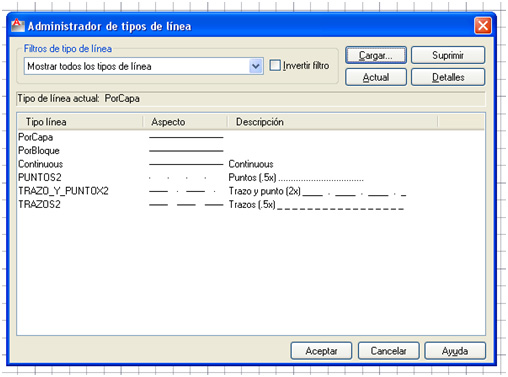Close the Administrador de tipos de línea dialog

click(x=483, y=26)
